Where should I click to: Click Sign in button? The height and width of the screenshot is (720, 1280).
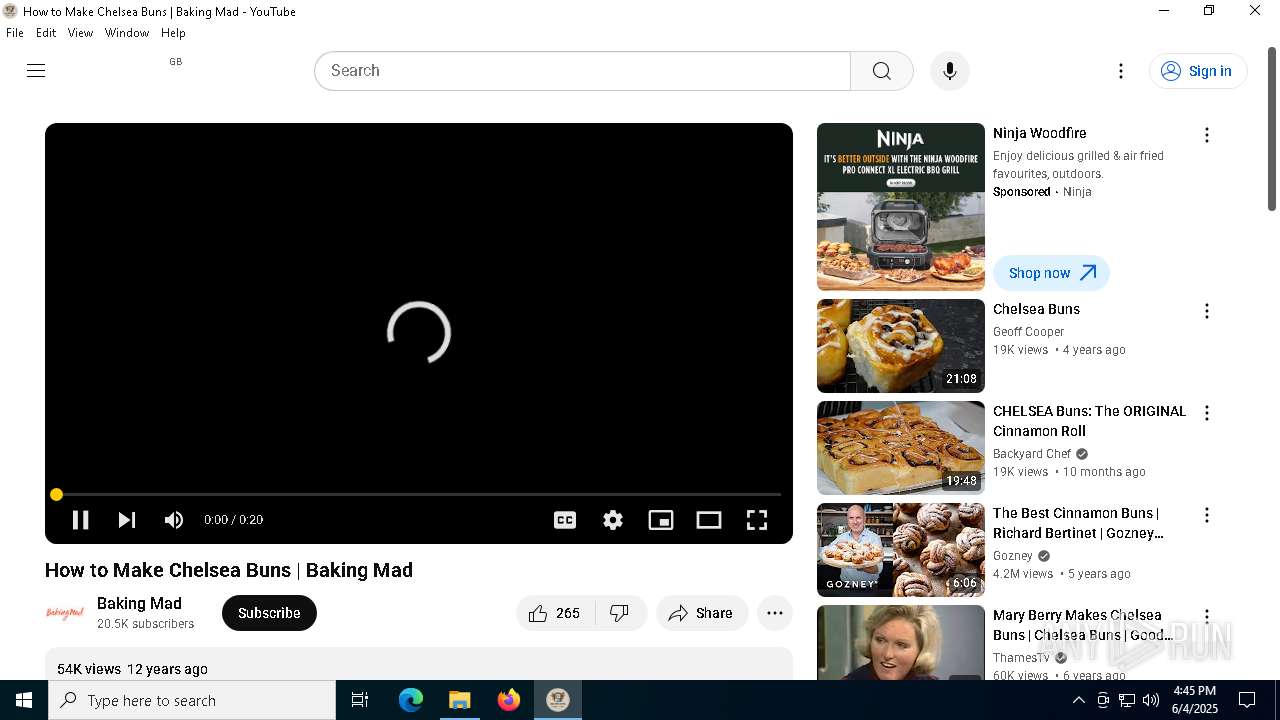1198,71
